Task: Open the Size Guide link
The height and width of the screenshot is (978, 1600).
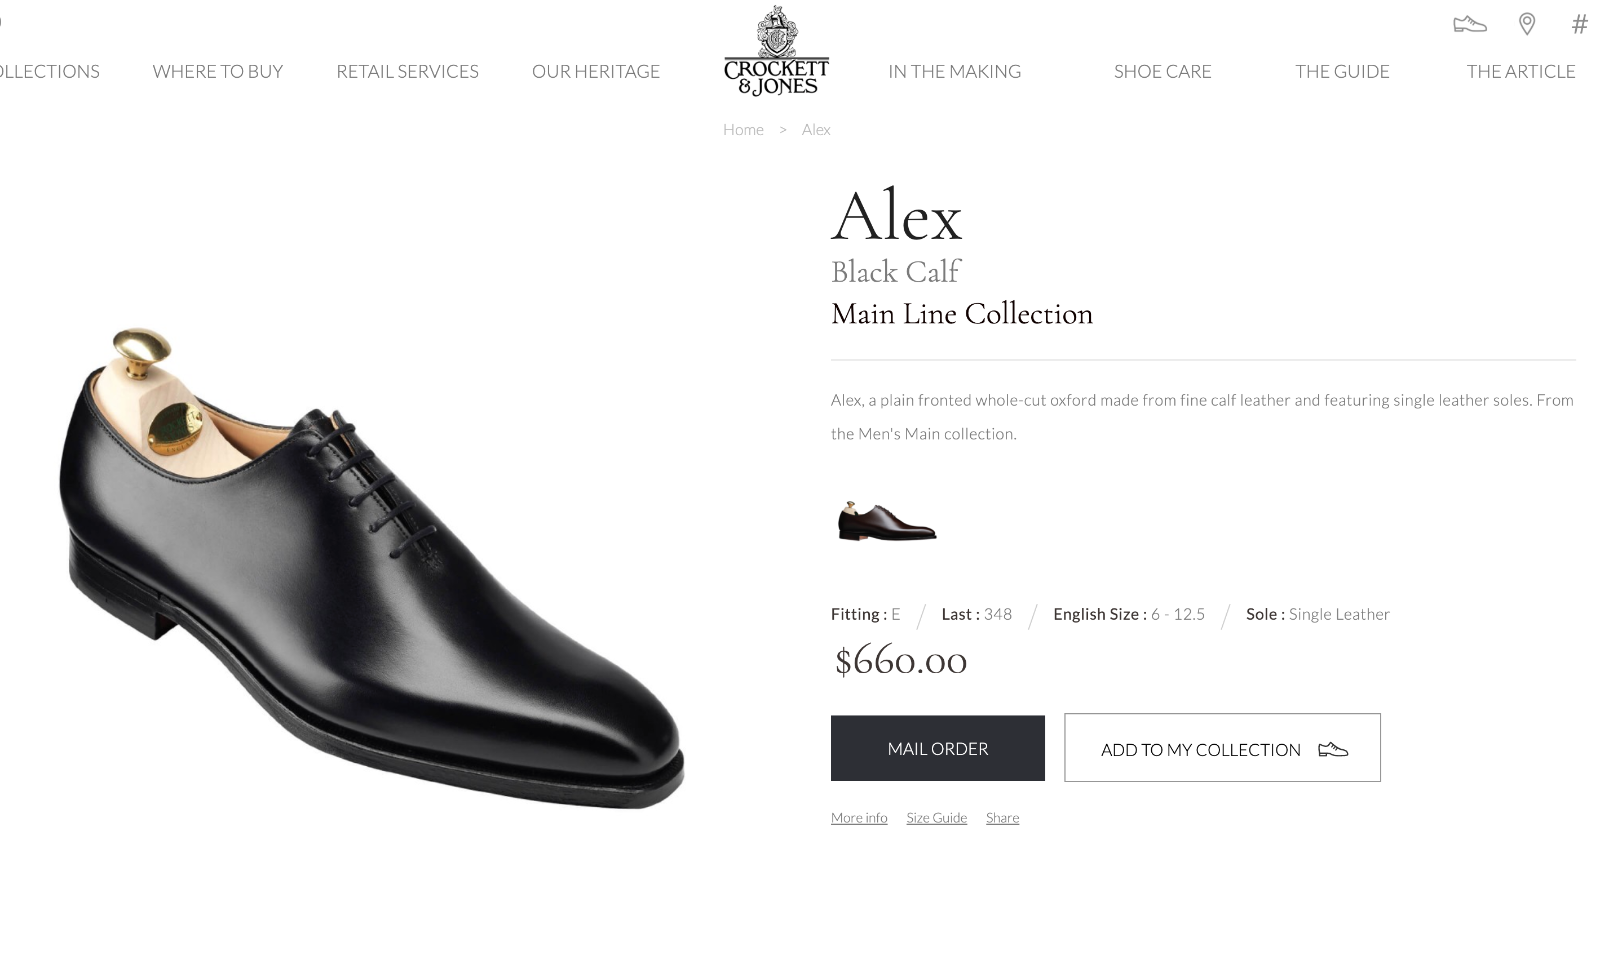Action: [x=936, y=818]
